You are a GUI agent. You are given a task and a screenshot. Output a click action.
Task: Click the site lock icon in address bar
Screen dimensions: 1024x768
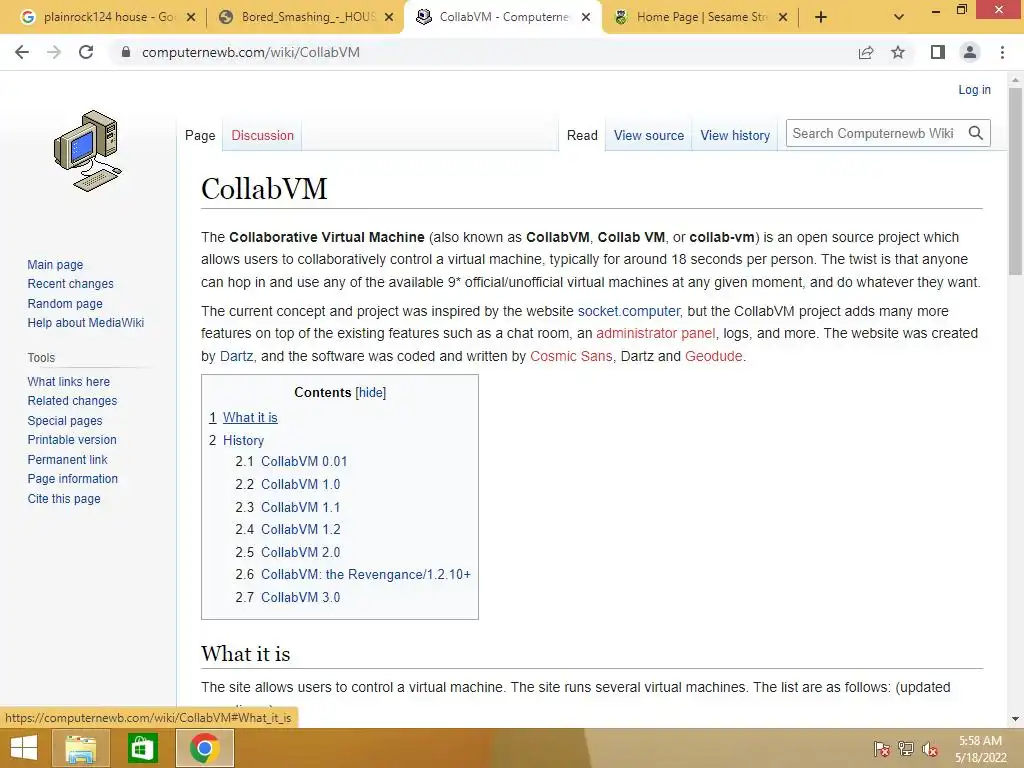tap(126, 52)
